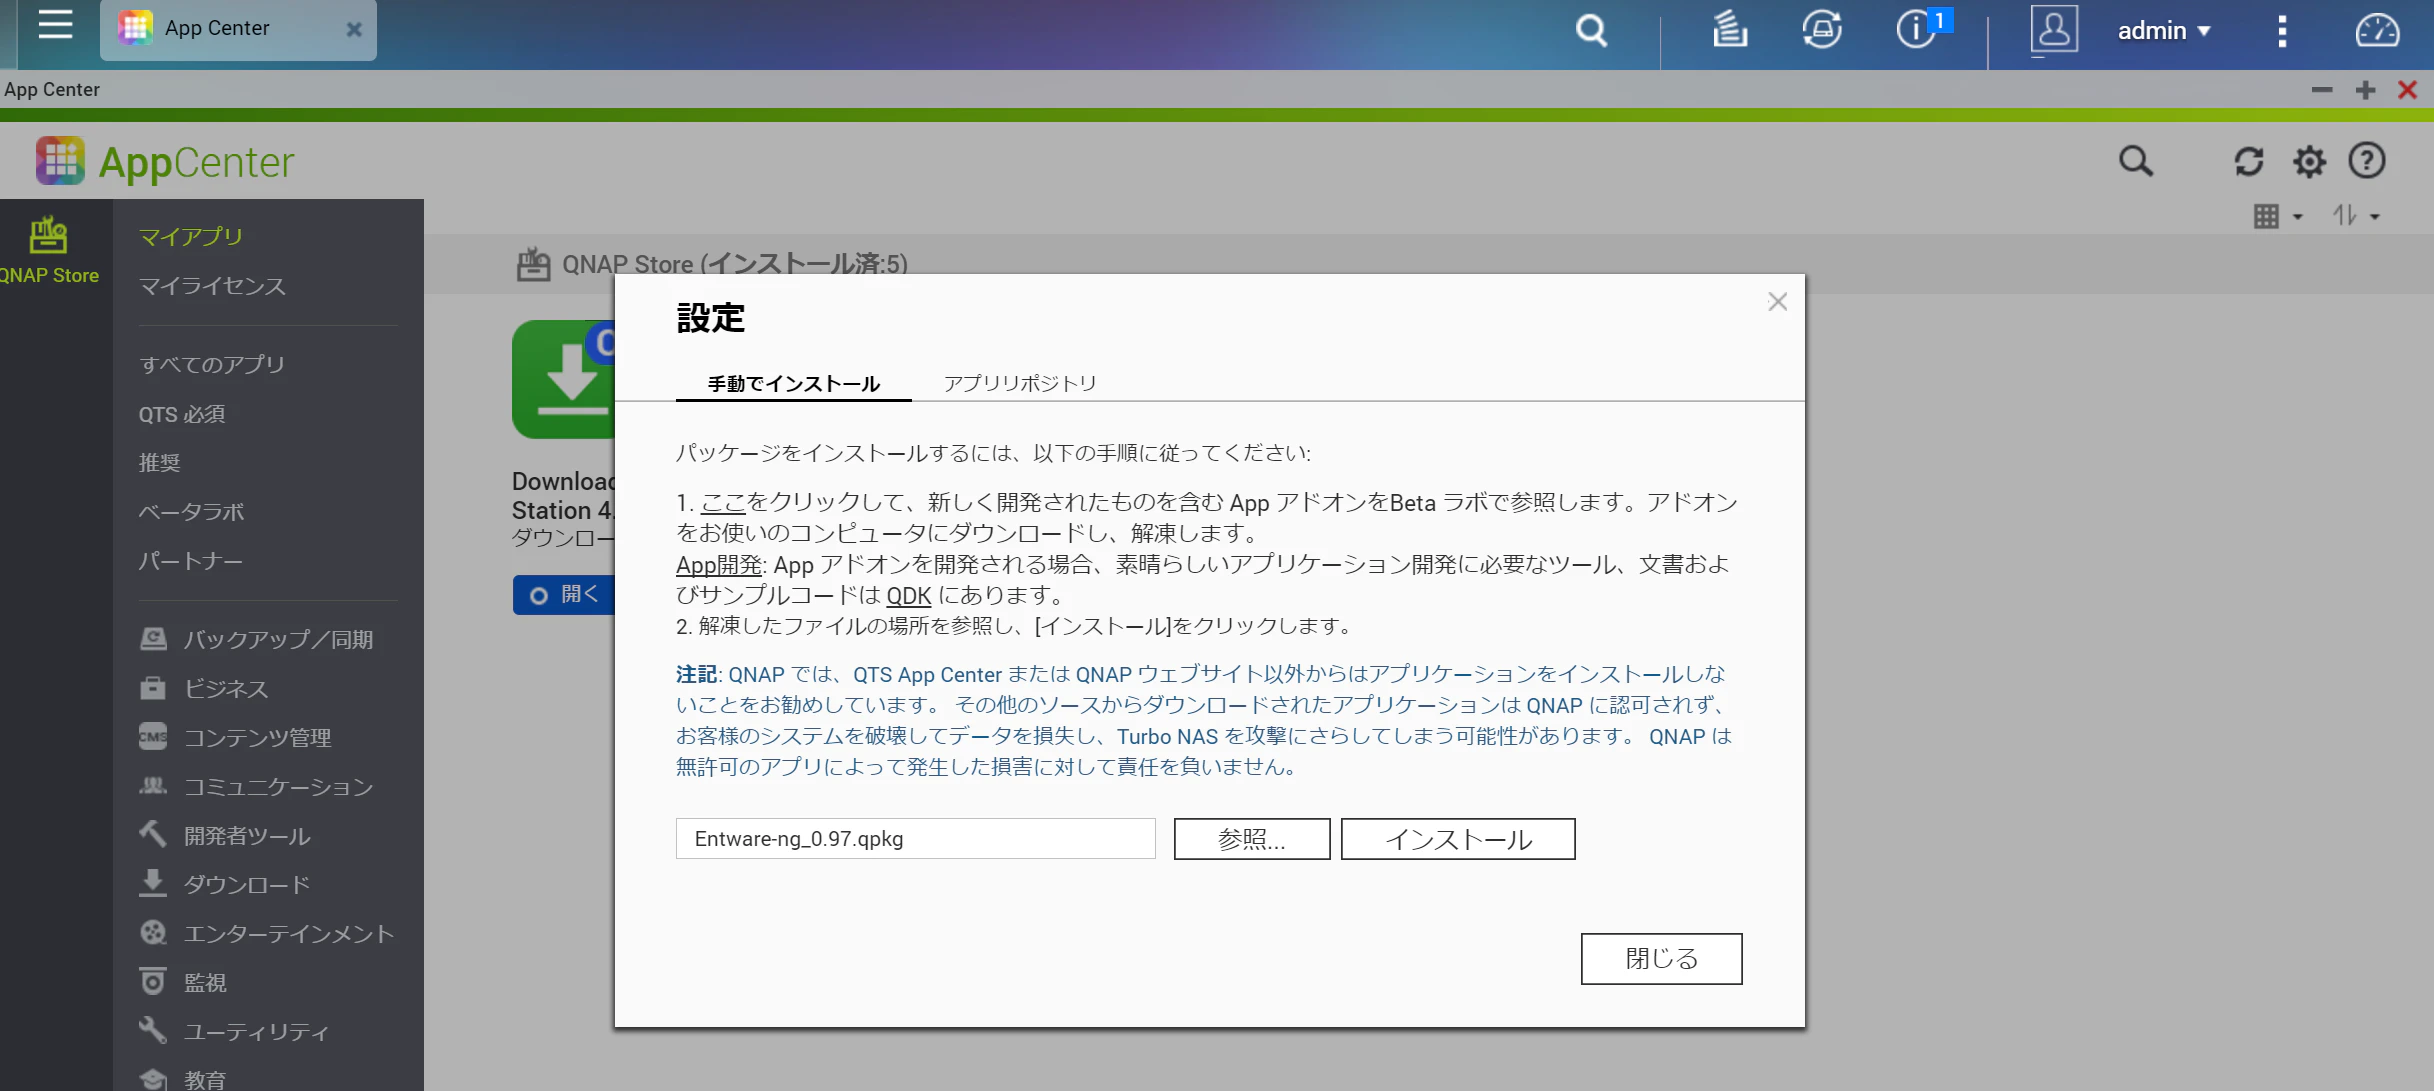2434x1091 pixels.
Task: Refresh the App Center app list
Action: pyautogui.click(x=2249, y=161)
